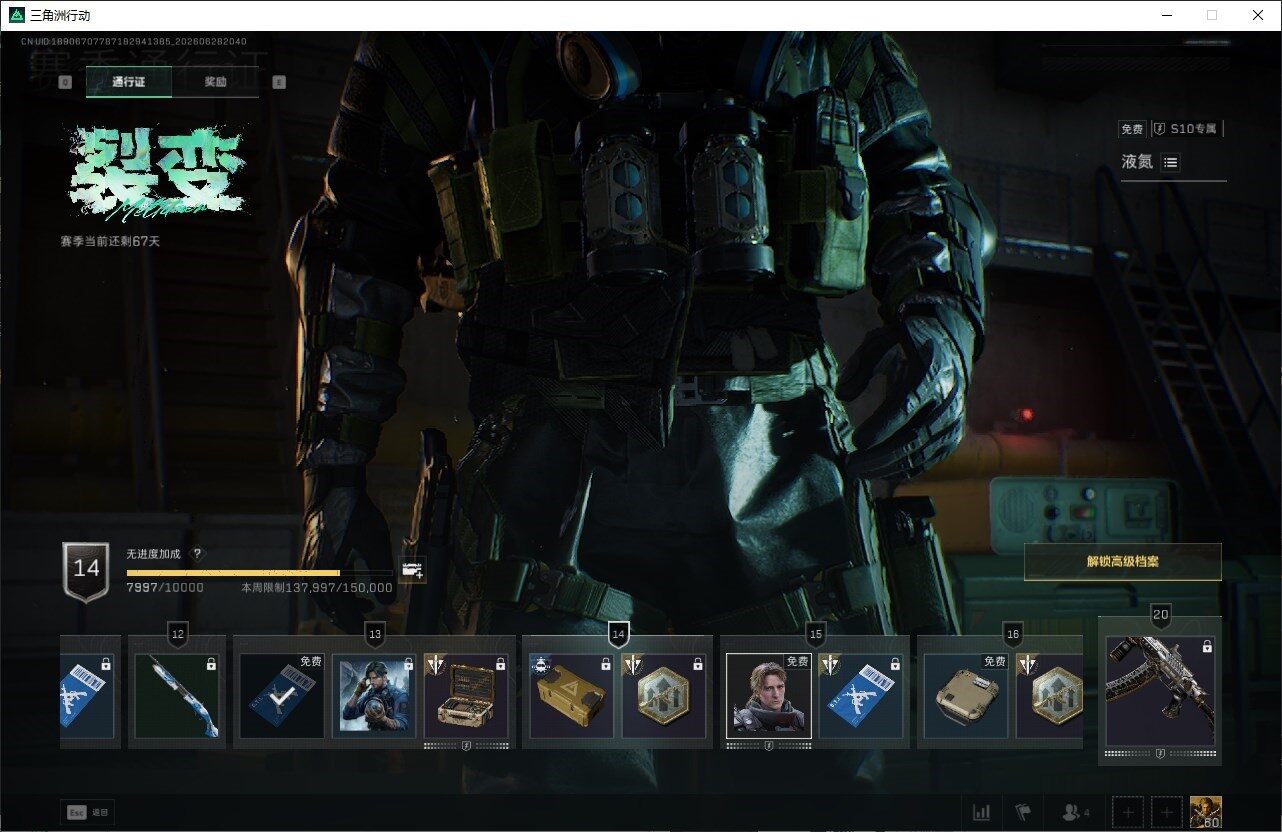
Task: Click the lock icon on the level 12 shotgun
Action: pyautogui.click(x=211, y=663)
